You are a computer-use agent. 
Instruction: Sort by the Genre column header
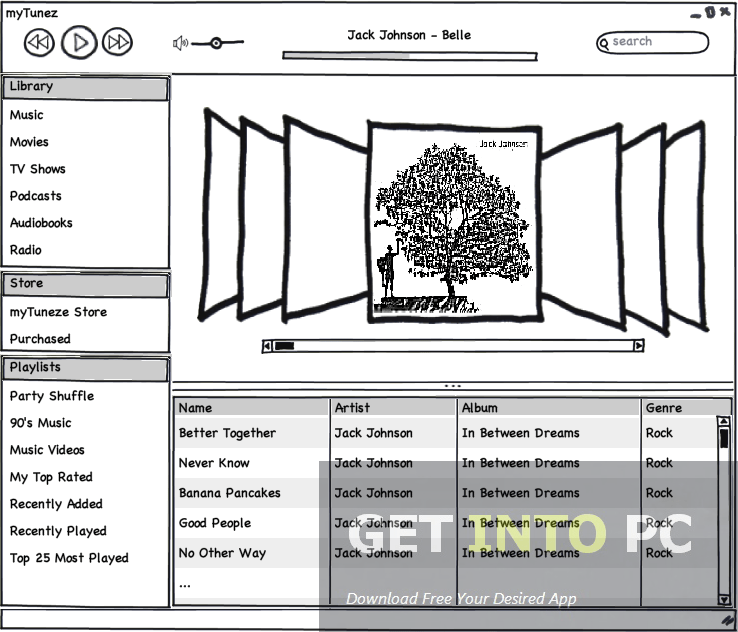[x=686, y=408]
